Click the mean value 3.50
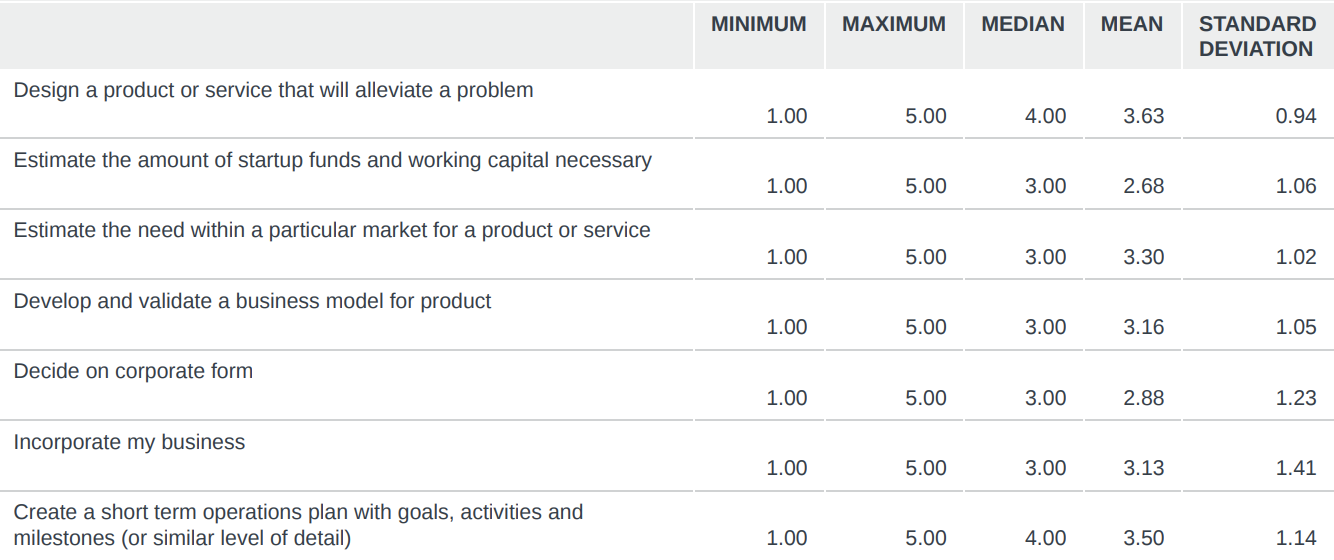 (1143, 538)
